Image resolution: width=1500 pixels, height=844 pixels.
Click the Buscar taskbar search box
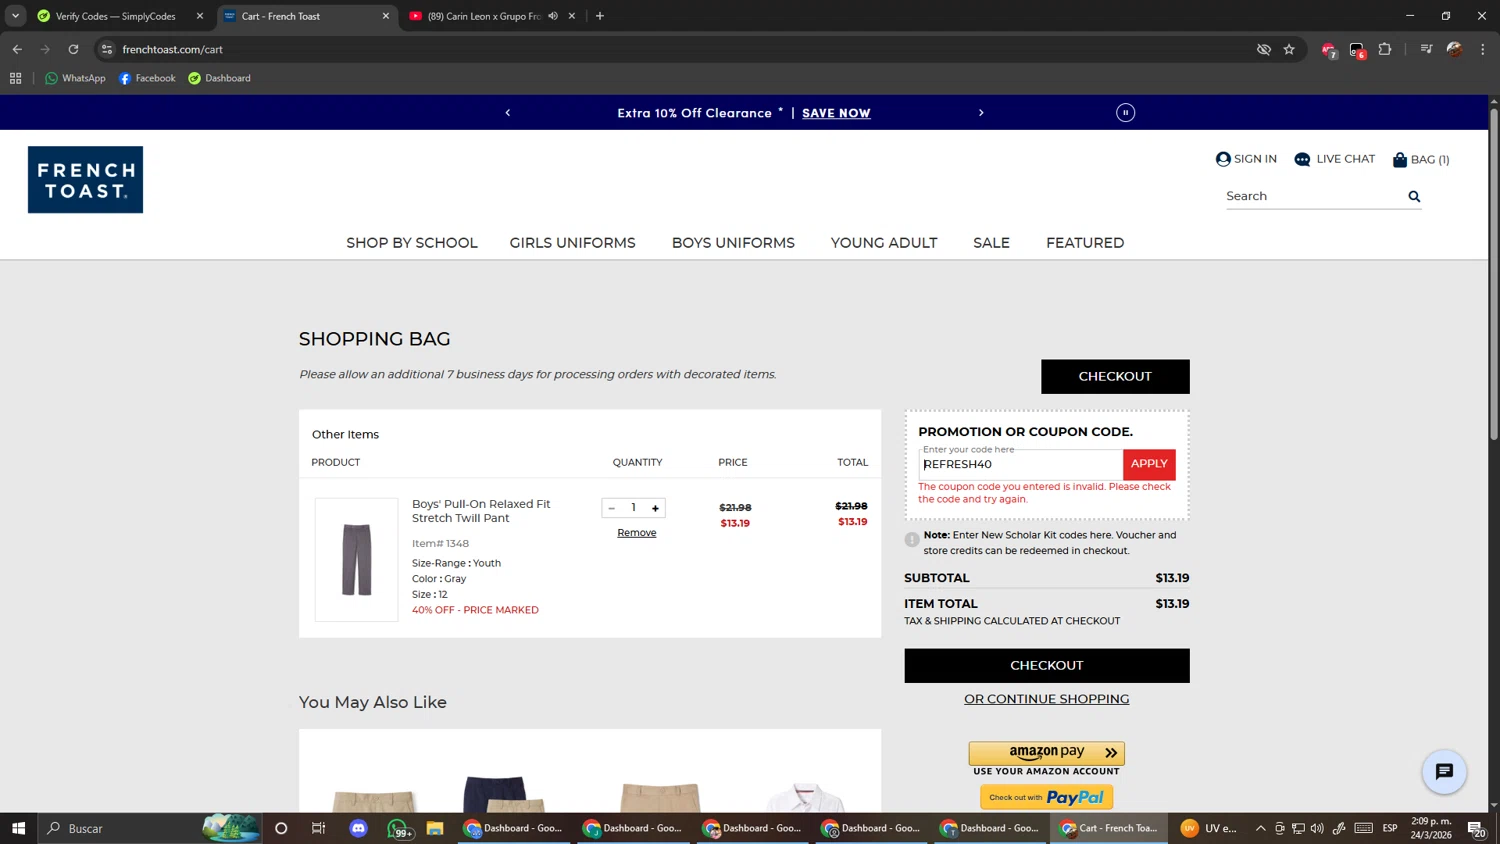[x=150, y=828]
